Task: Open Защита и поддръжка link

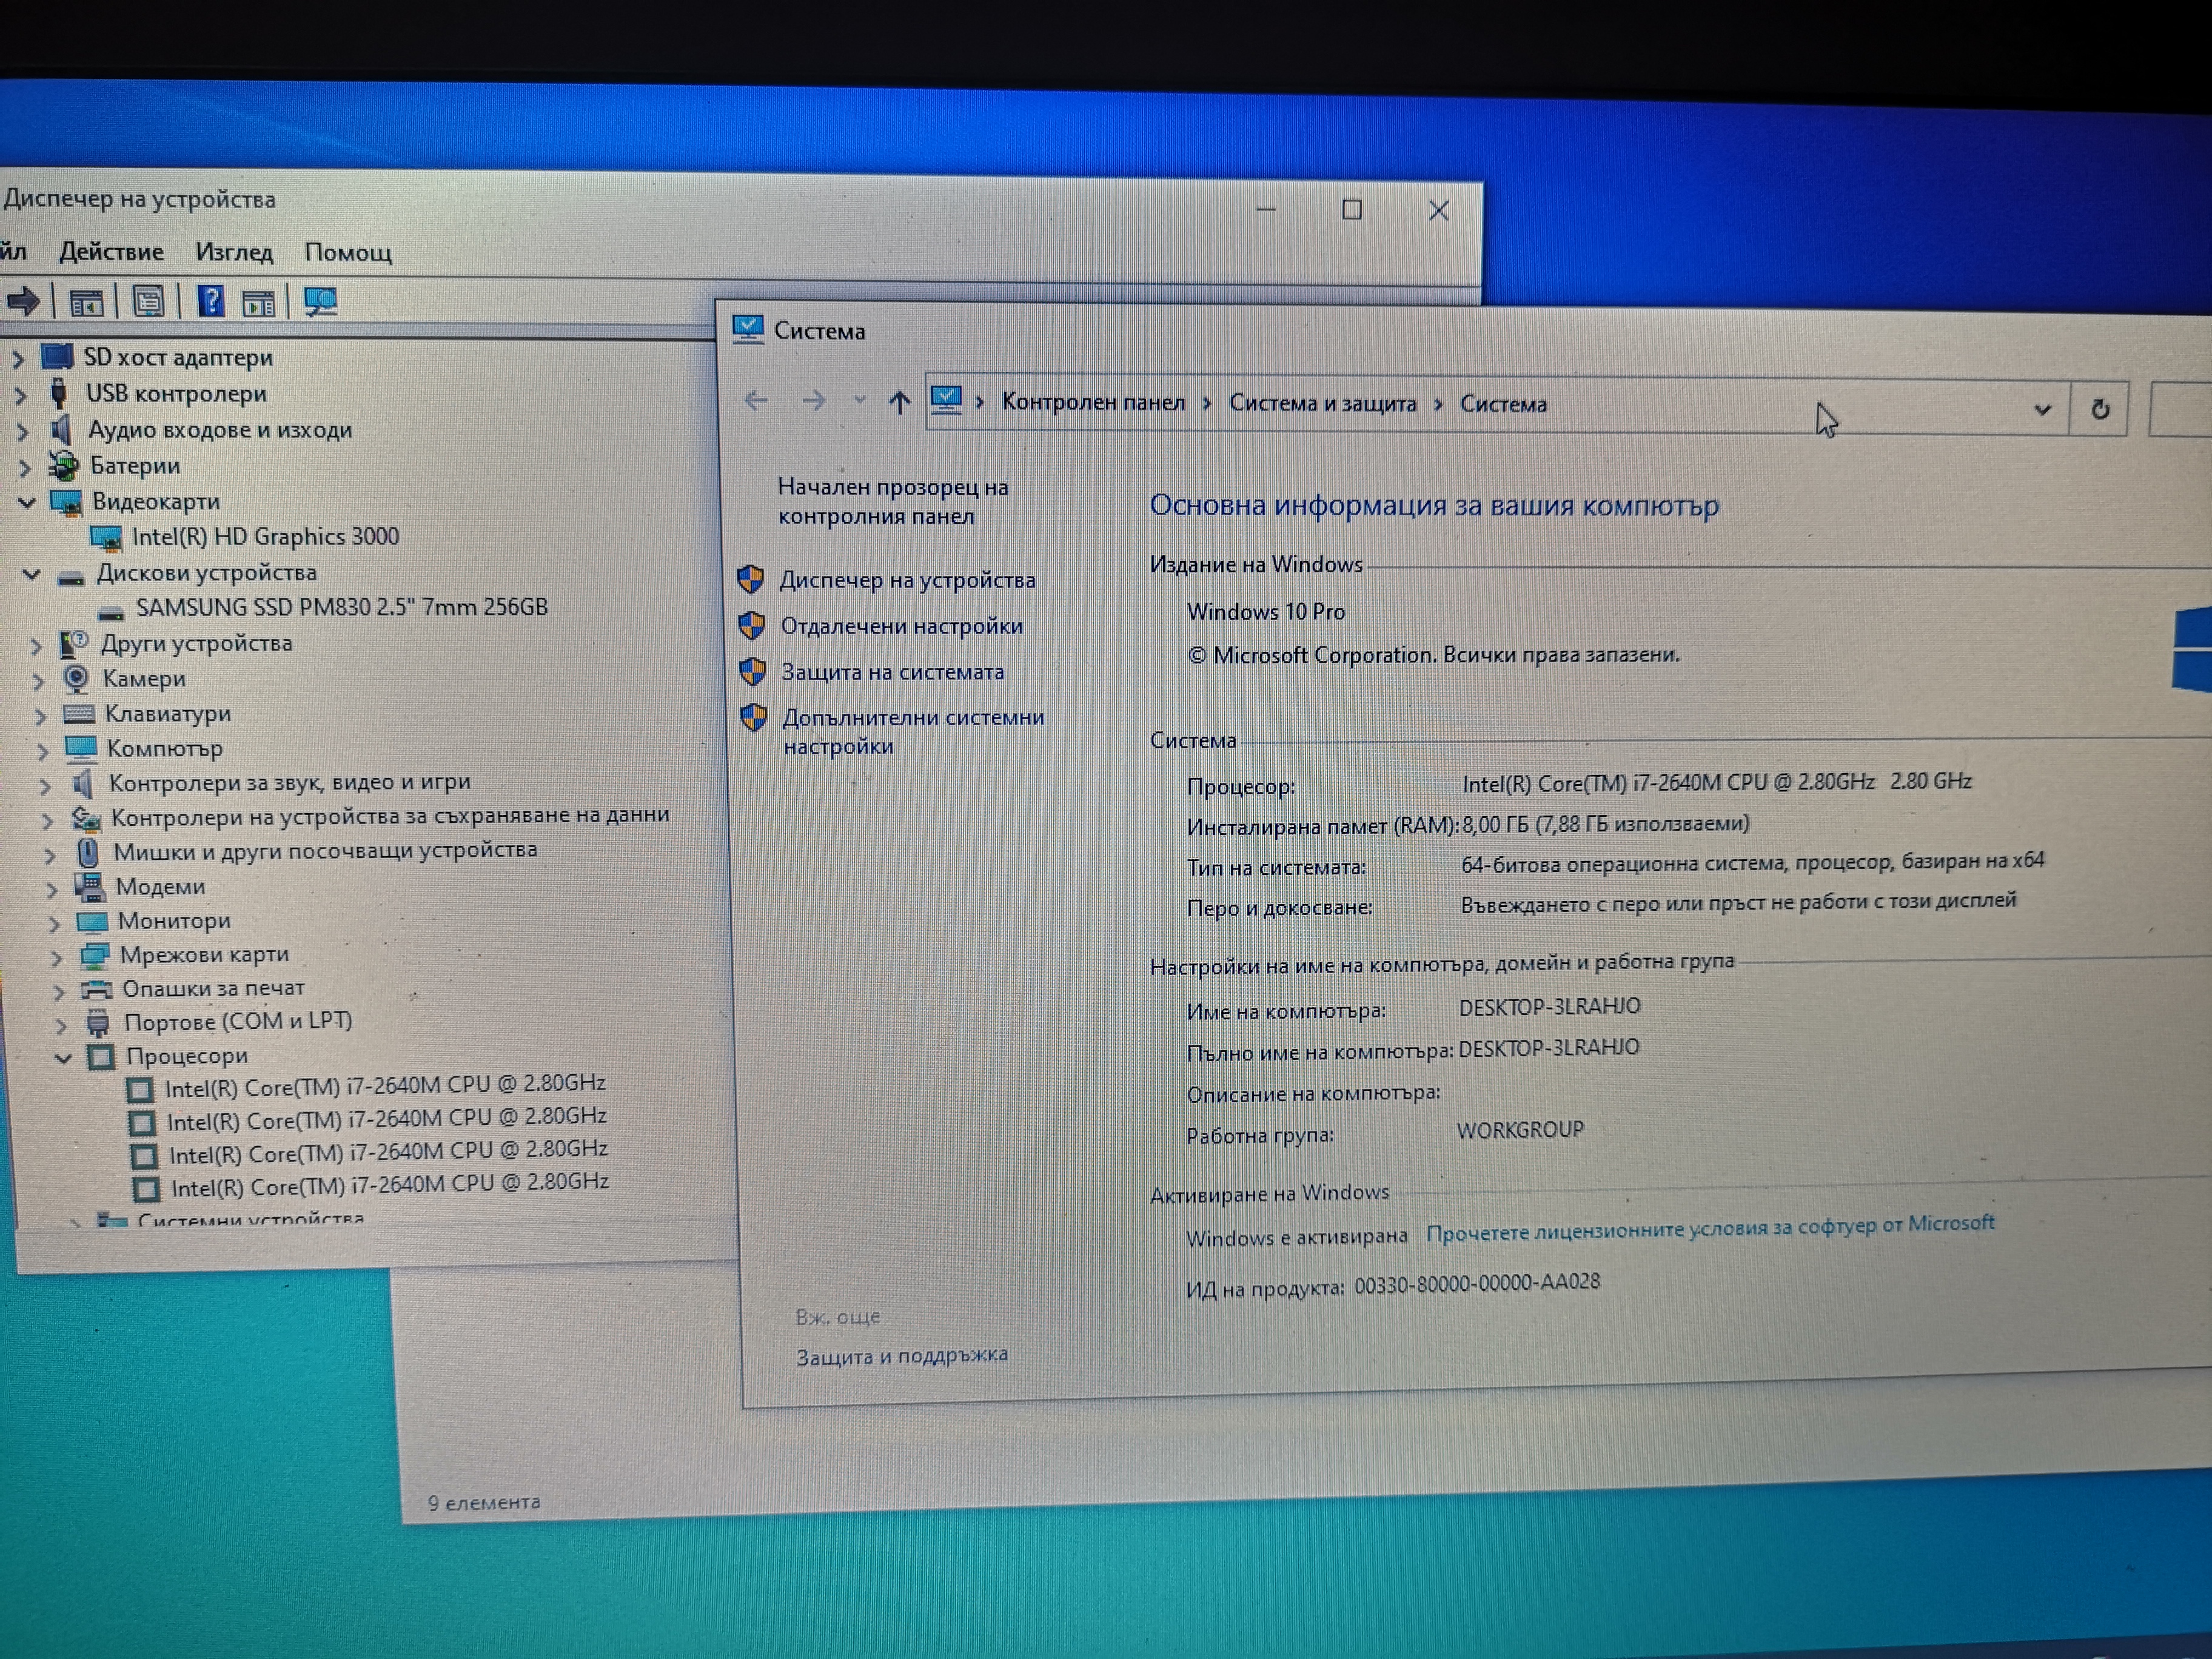Action: point(901,1355)
